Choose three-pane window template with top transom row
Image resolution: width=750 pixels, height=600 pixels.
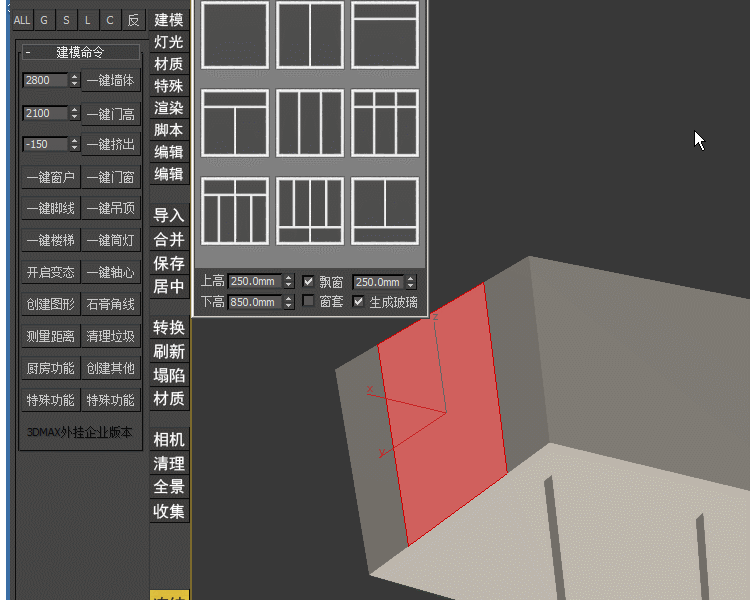tap(385, 123)
